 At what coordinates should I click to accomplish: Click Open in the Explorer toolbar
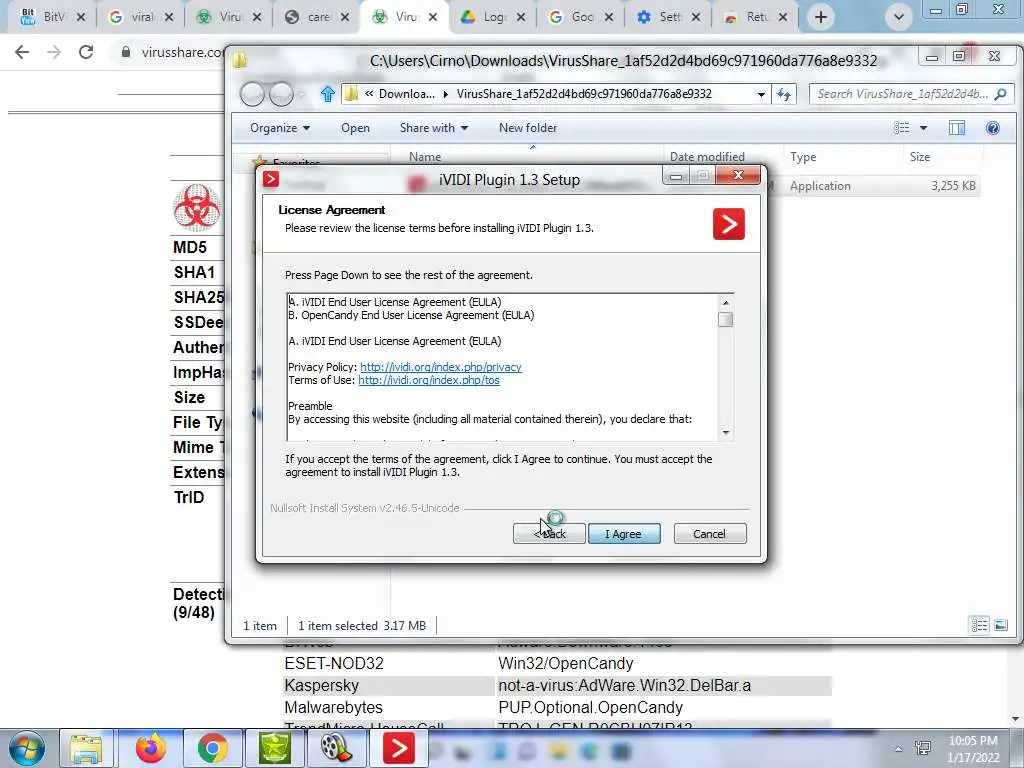coord(355,128)
